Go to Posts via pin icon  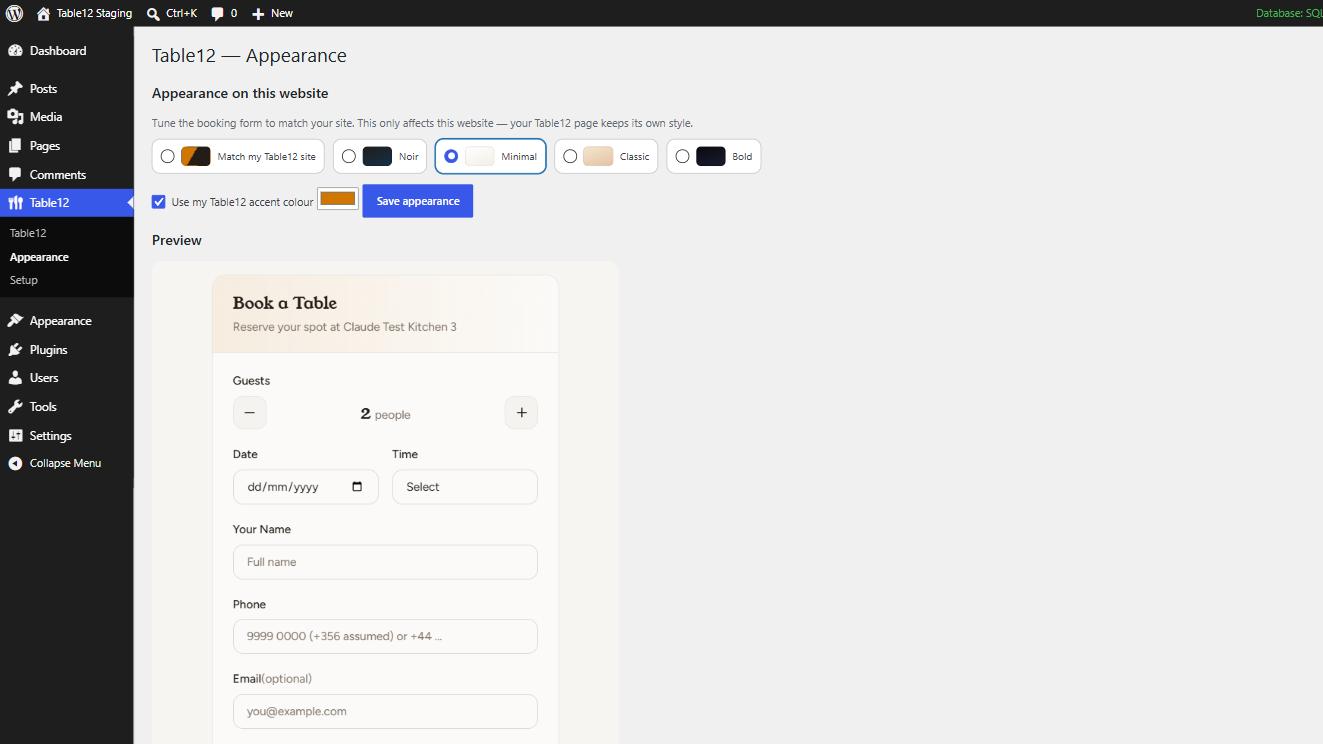pyautogui.click(x=15, y=89)
